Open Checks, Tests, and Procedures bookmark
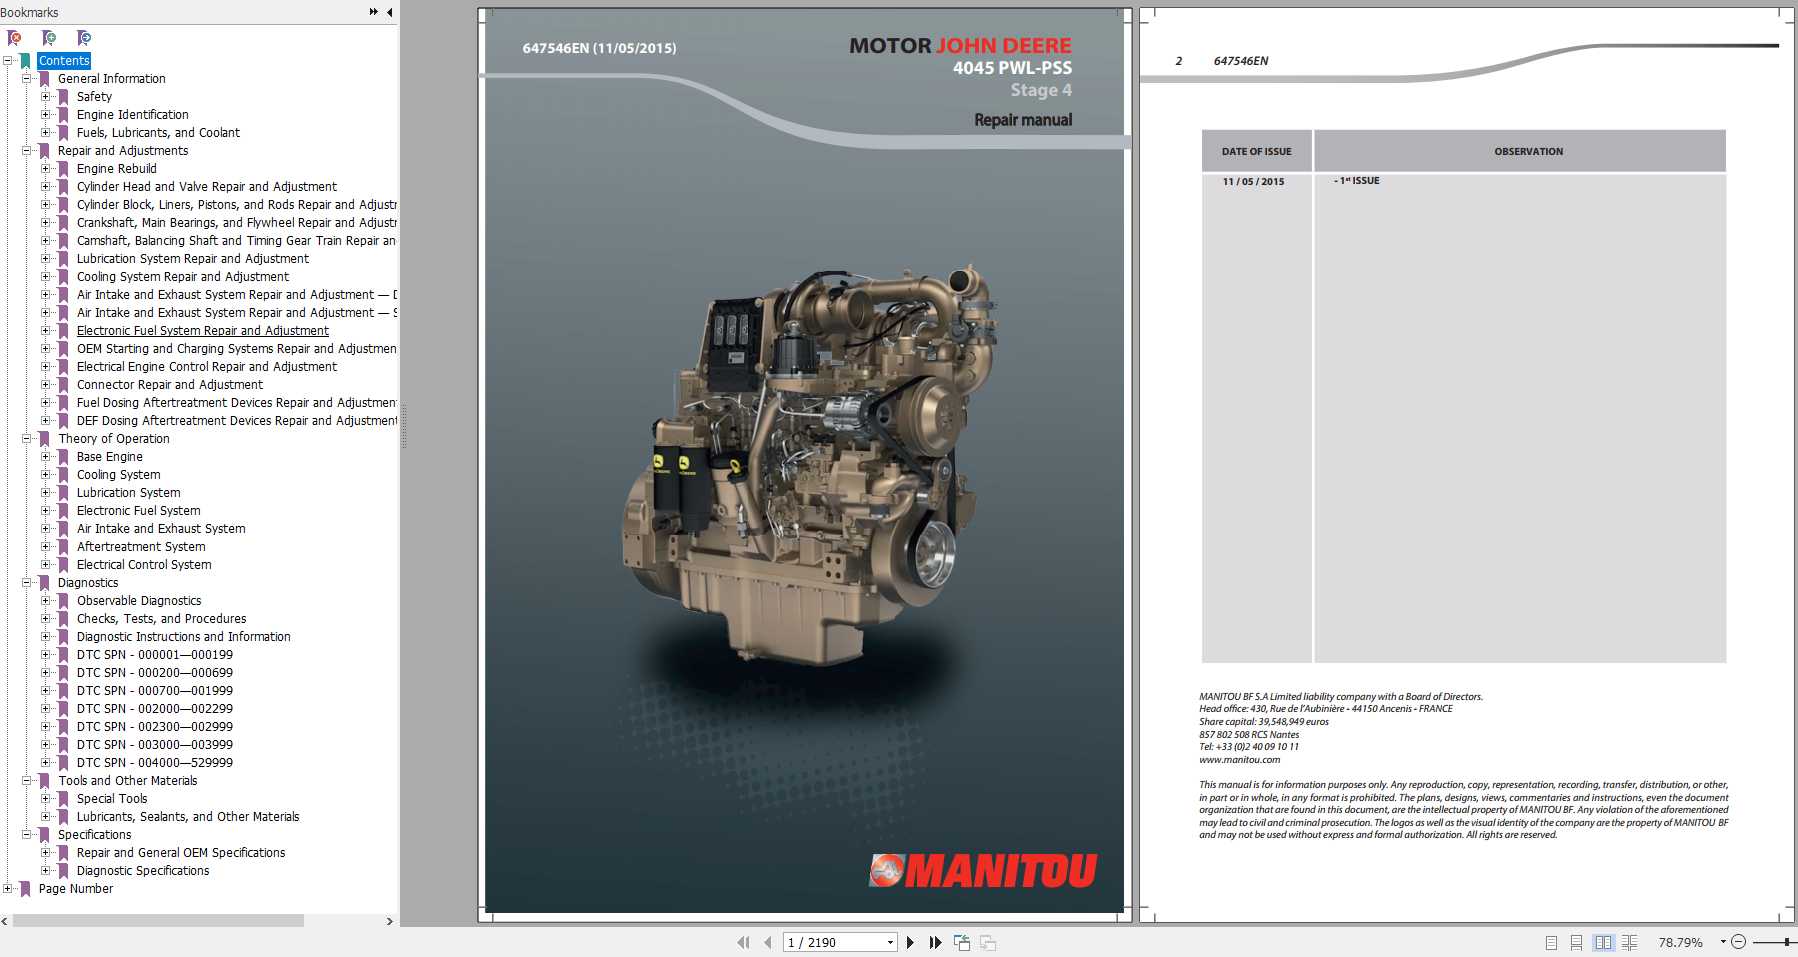Image resolution: width=1798 pixels, height=957 pixels. pyautogui.click(x=161, y=619)
